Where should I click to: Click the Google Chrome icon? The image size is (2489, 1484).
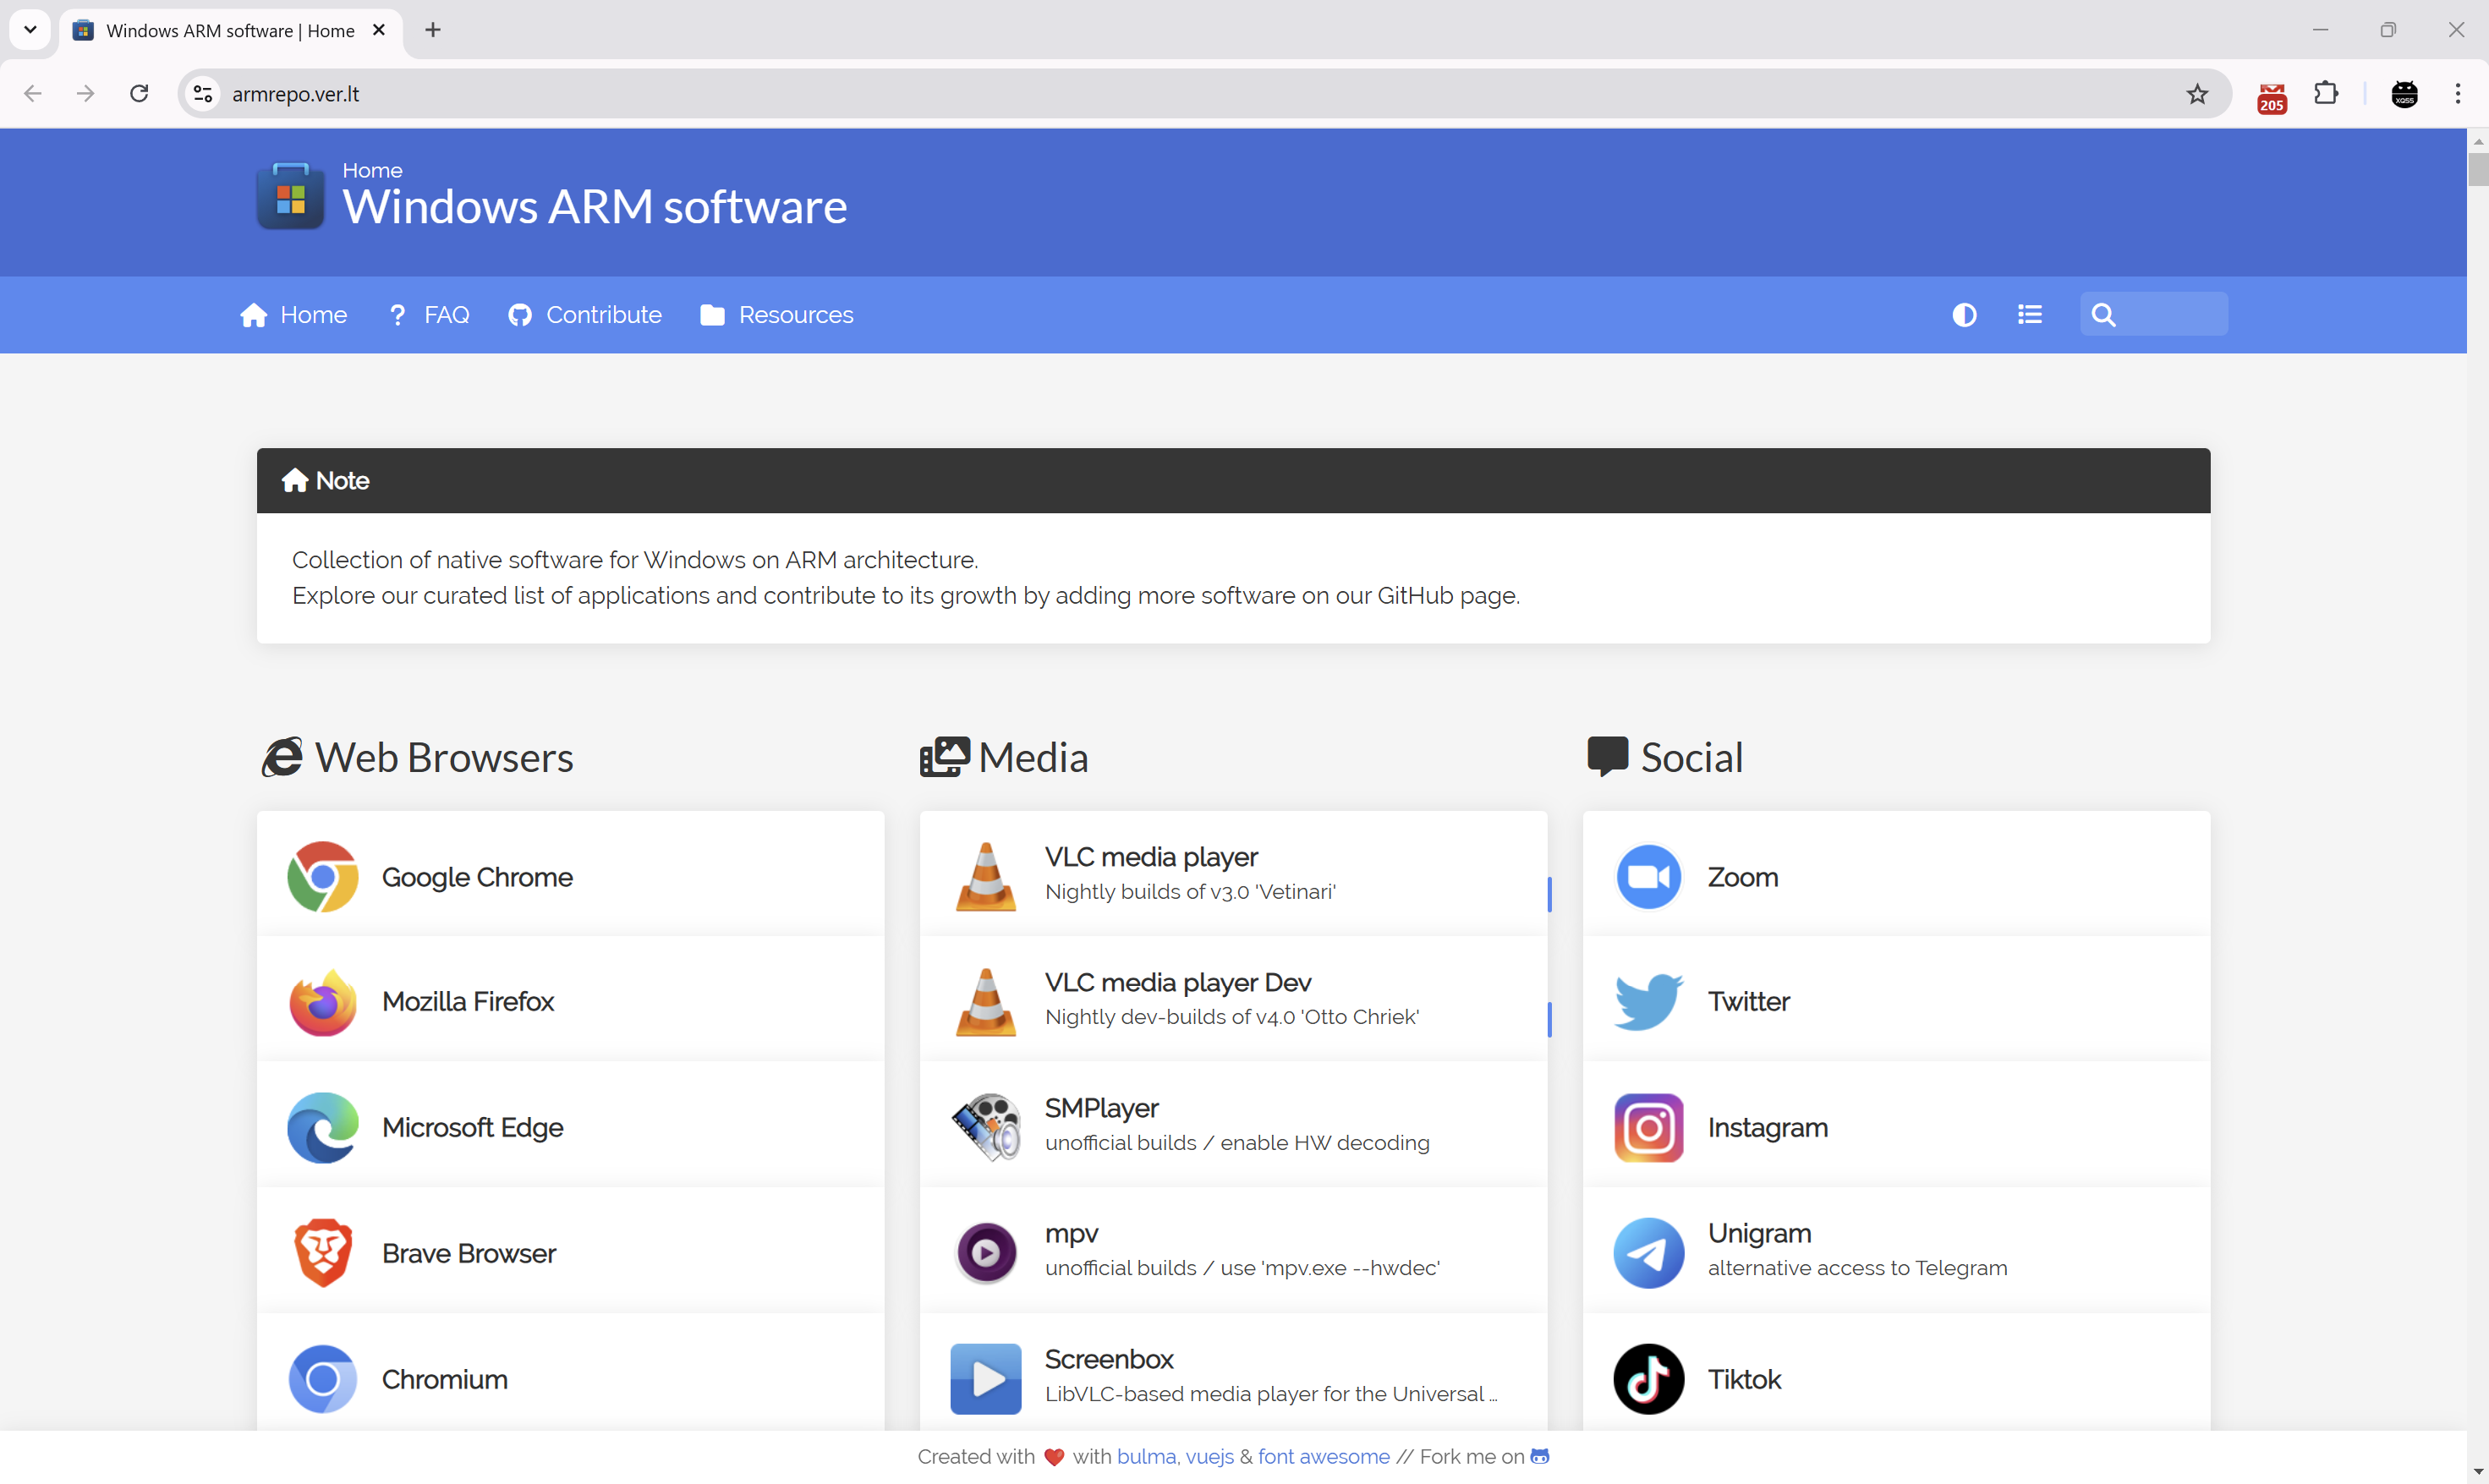322,877
